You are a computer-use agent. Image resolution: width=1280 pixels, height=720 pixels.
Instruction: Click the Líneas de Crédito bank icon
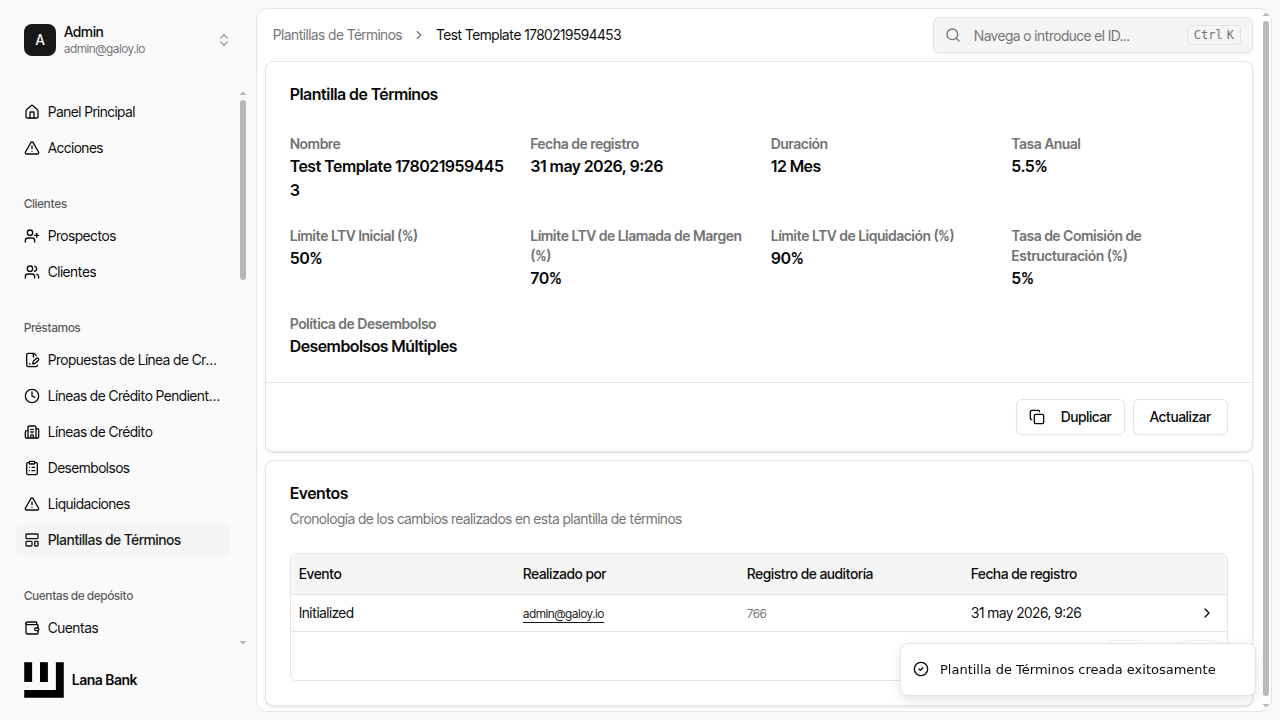(32, 432)
